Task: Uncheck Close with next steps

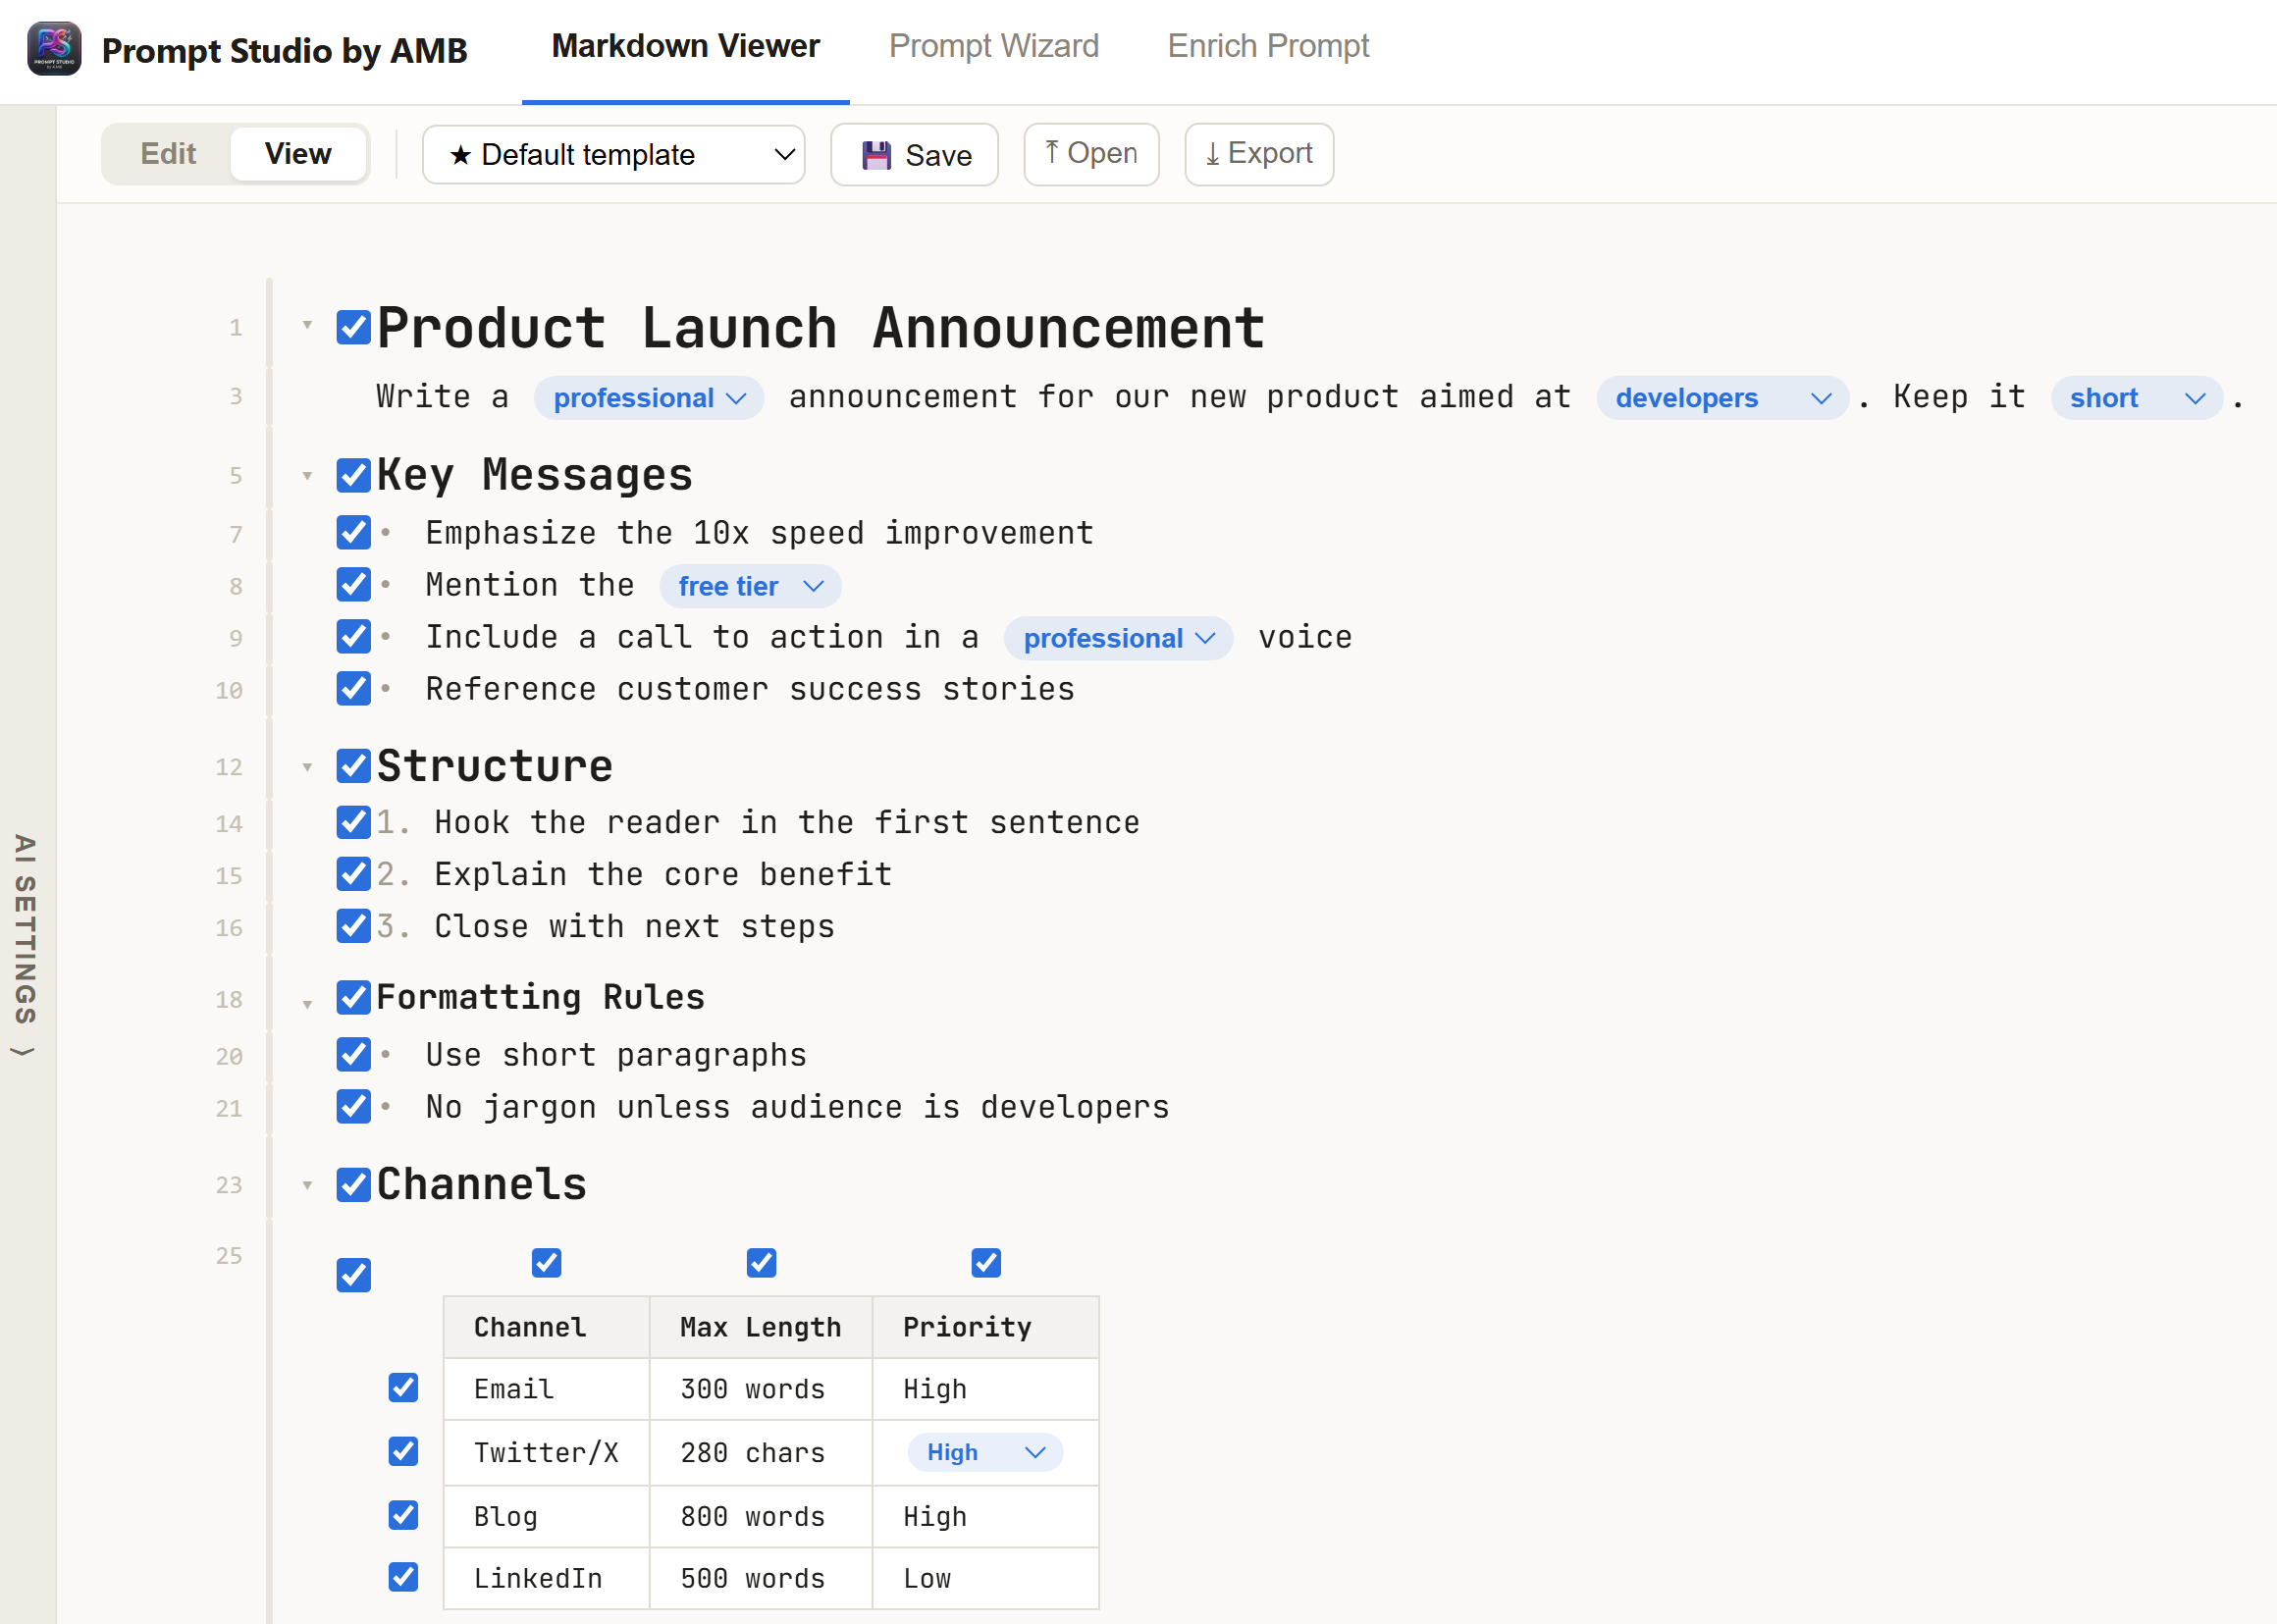Action: [x=353, y=926]
